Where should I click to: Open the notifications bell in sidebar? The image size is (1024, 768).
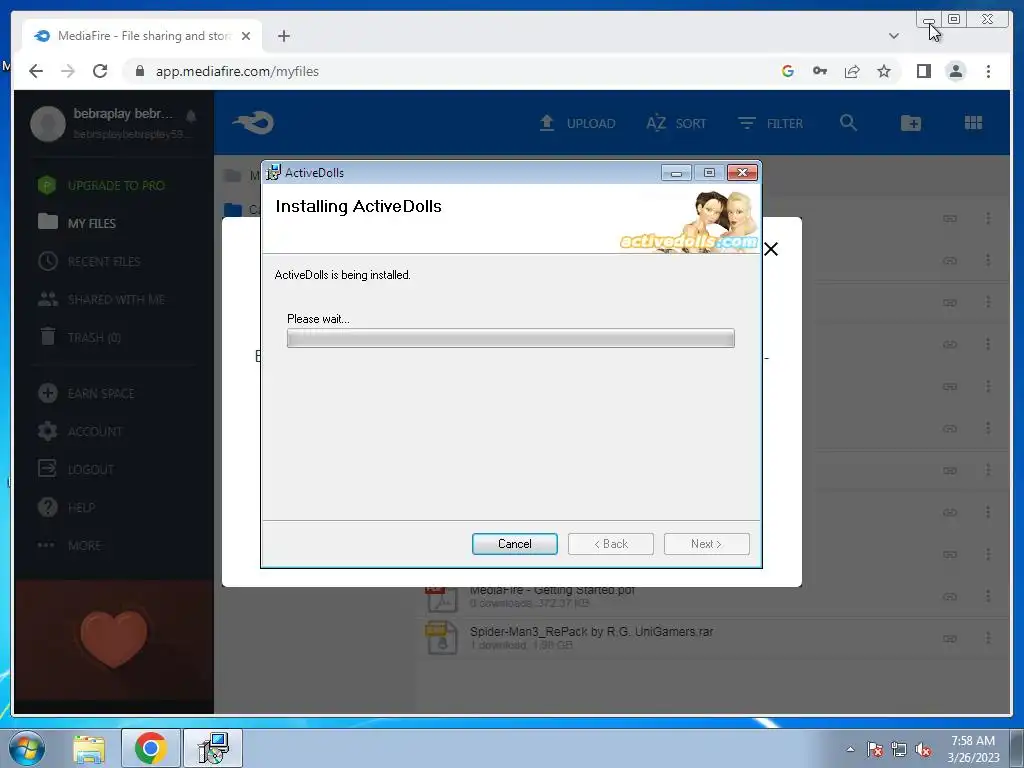(191, 116)
